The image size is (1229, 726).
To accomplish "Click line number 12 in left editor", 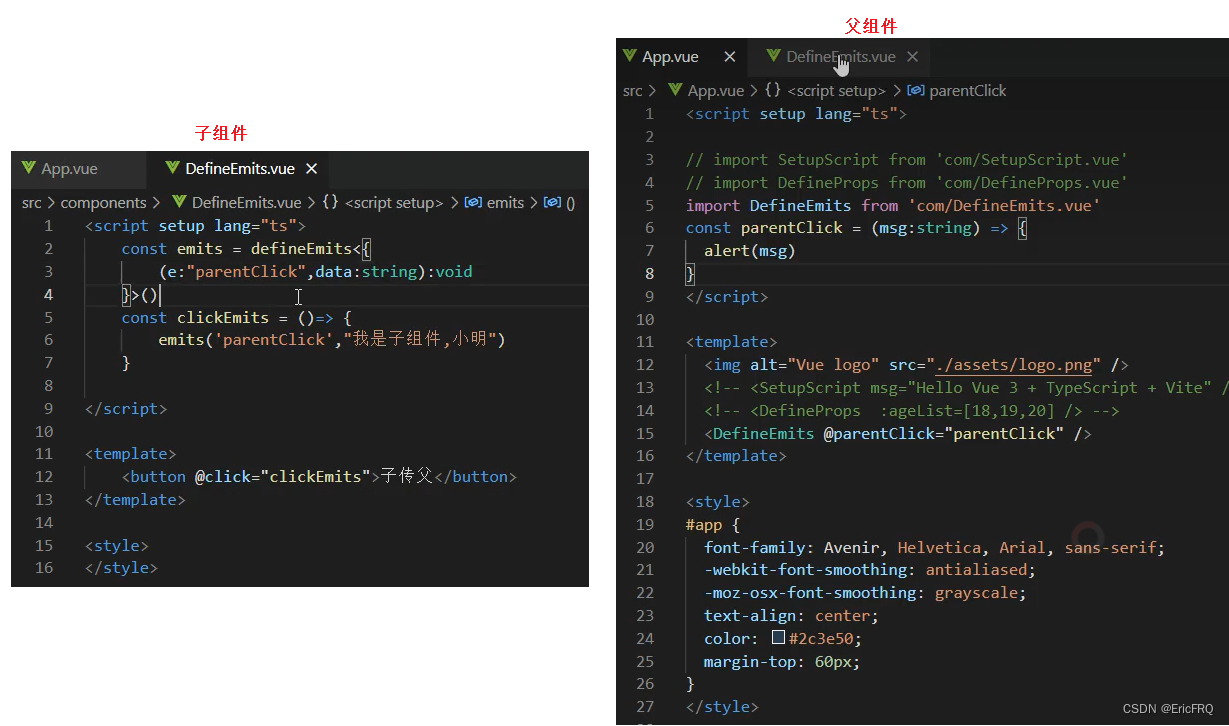I will (x=44, y=477).
